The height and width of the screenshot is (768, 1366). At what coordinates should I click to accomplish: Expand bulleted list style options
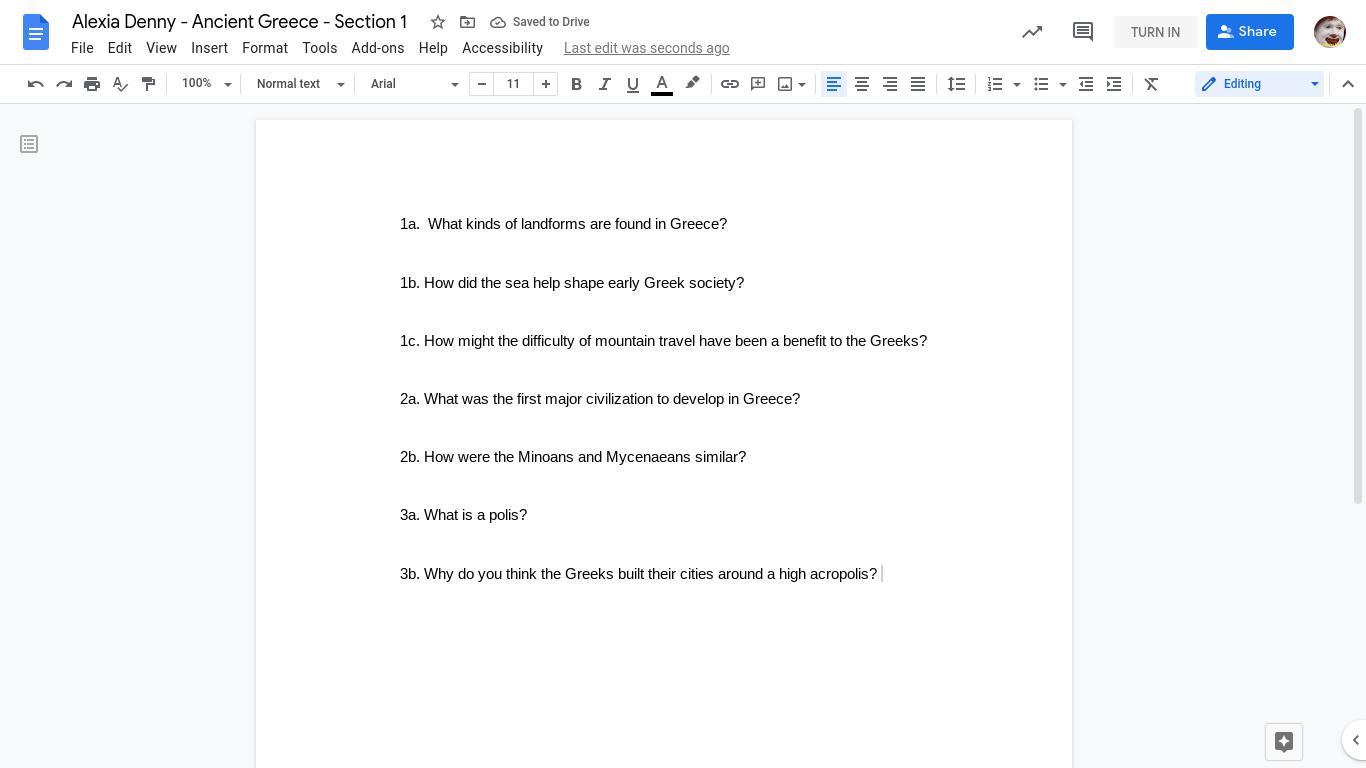click(1063, 84)
